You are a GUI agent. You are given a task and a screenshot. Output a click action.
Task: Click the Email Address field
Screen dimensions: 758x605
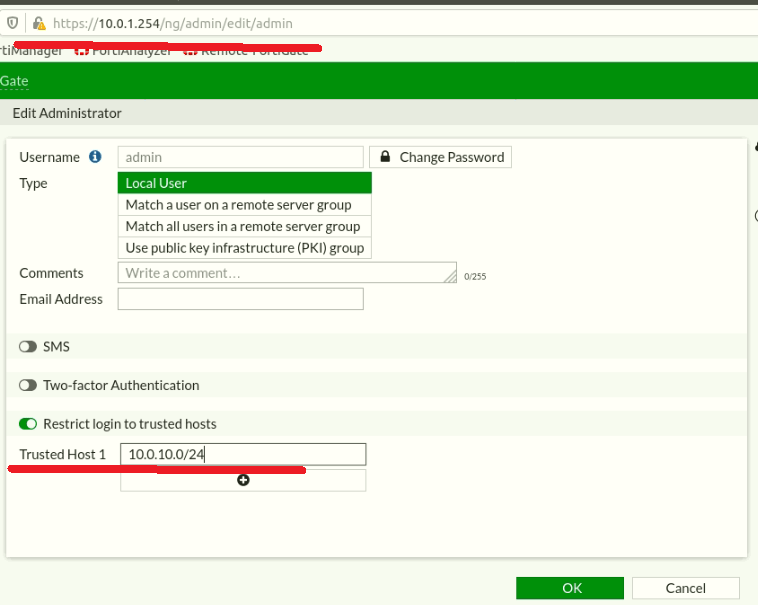point(240,299)
